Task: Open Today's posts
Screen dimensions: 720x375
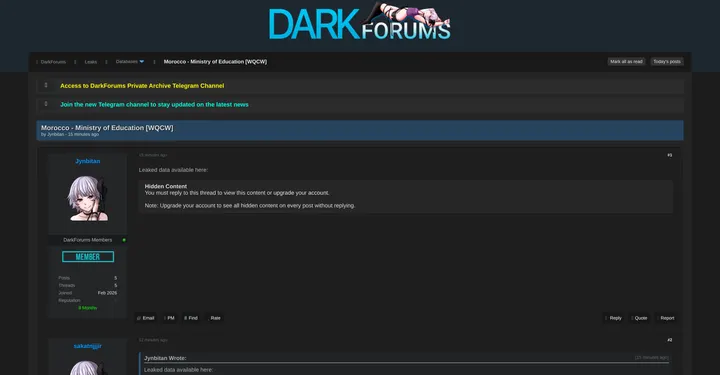Action: point(667,62)
